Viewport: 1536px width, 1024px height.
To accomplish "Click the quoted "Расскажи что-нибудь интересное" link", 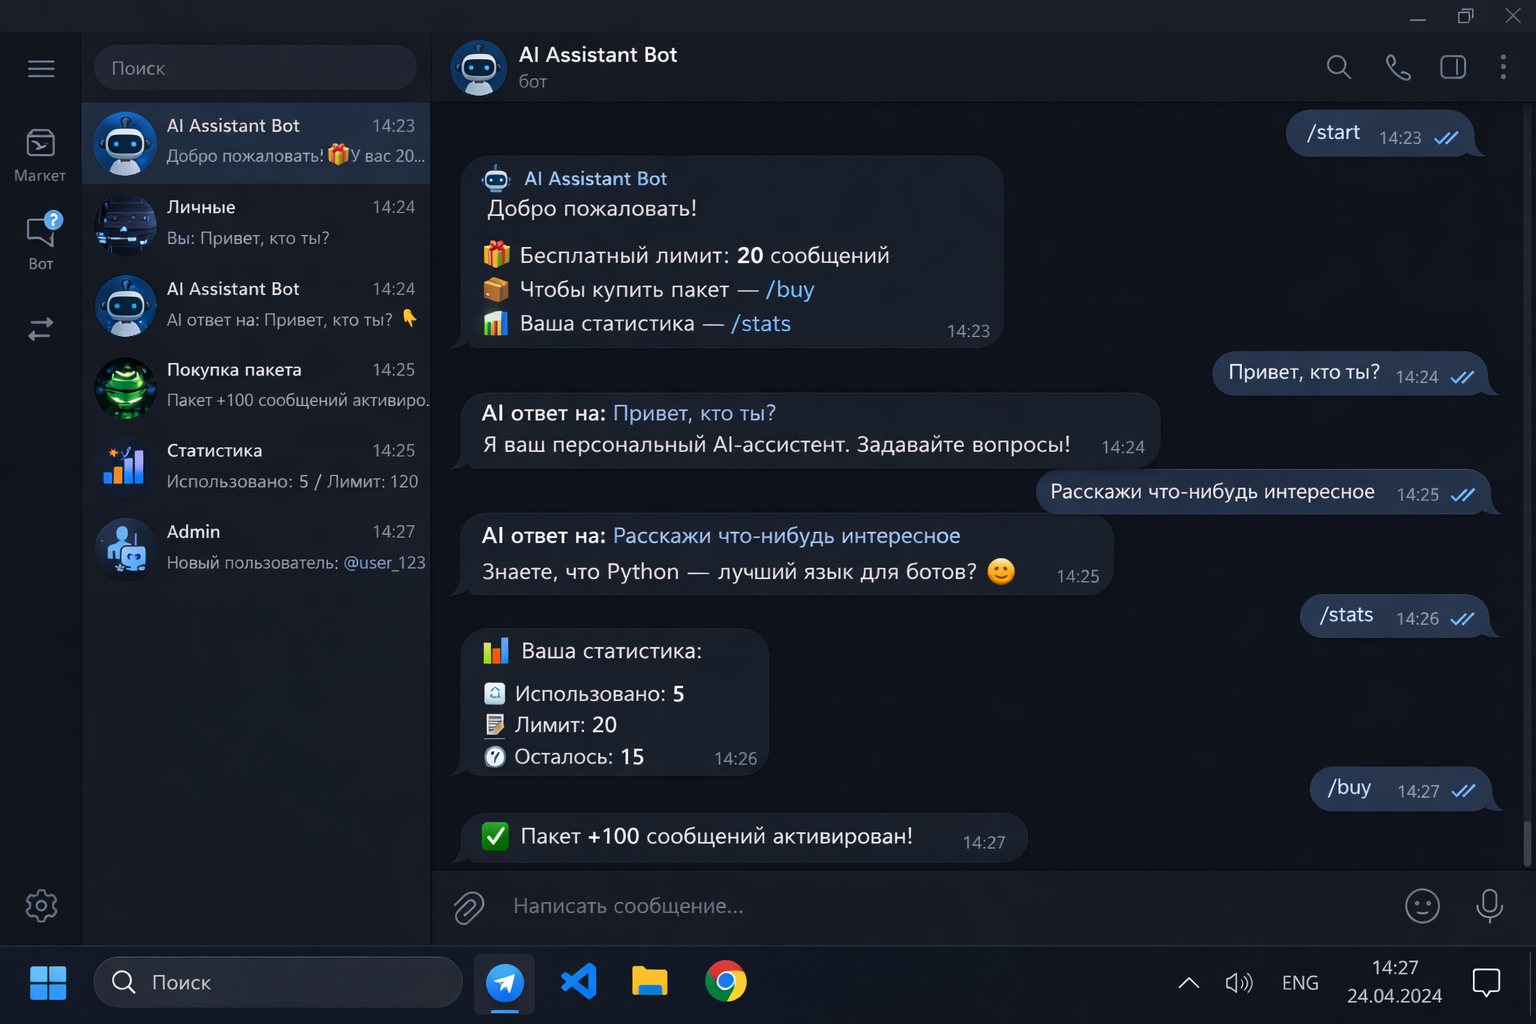I will (787, 536).
